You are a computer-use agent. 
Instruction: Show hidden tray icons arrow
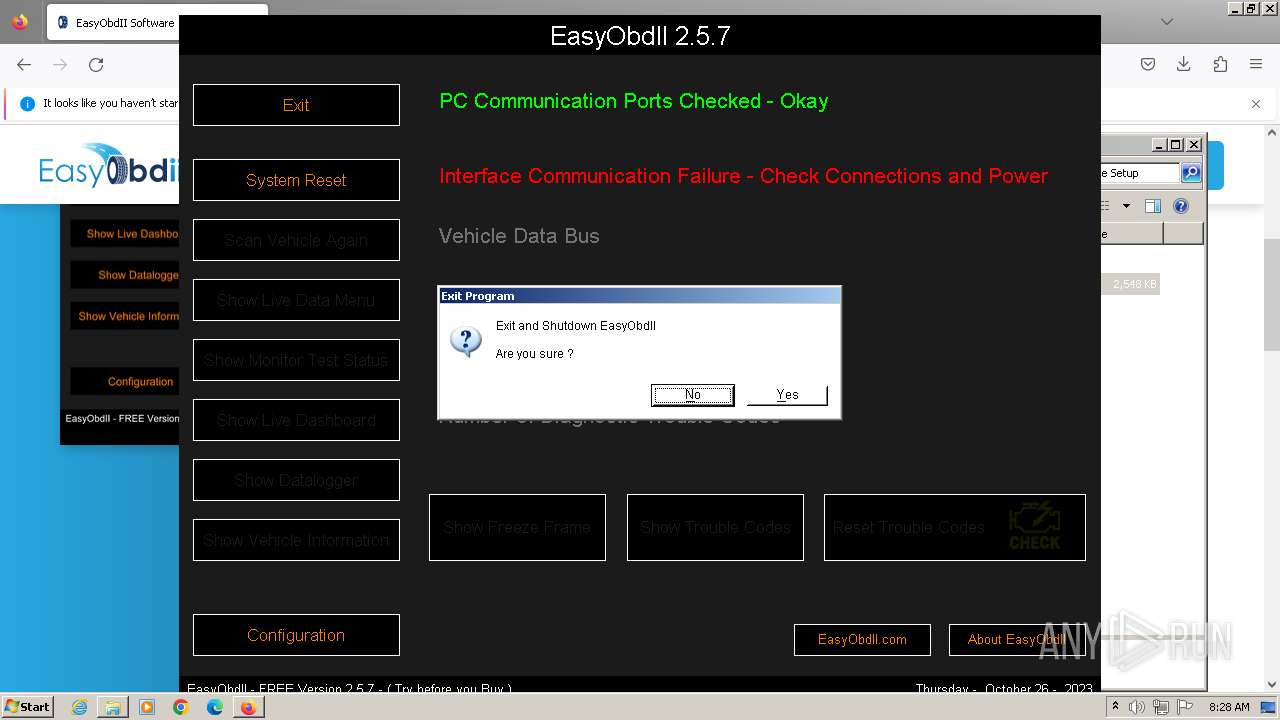[1116, 707]
